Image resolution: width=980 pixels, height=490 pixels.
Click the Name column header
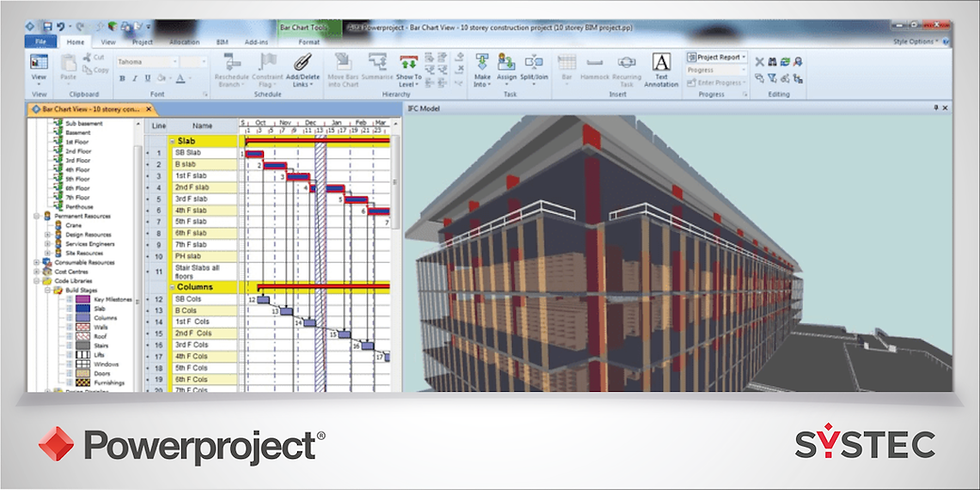coord(202,126)
